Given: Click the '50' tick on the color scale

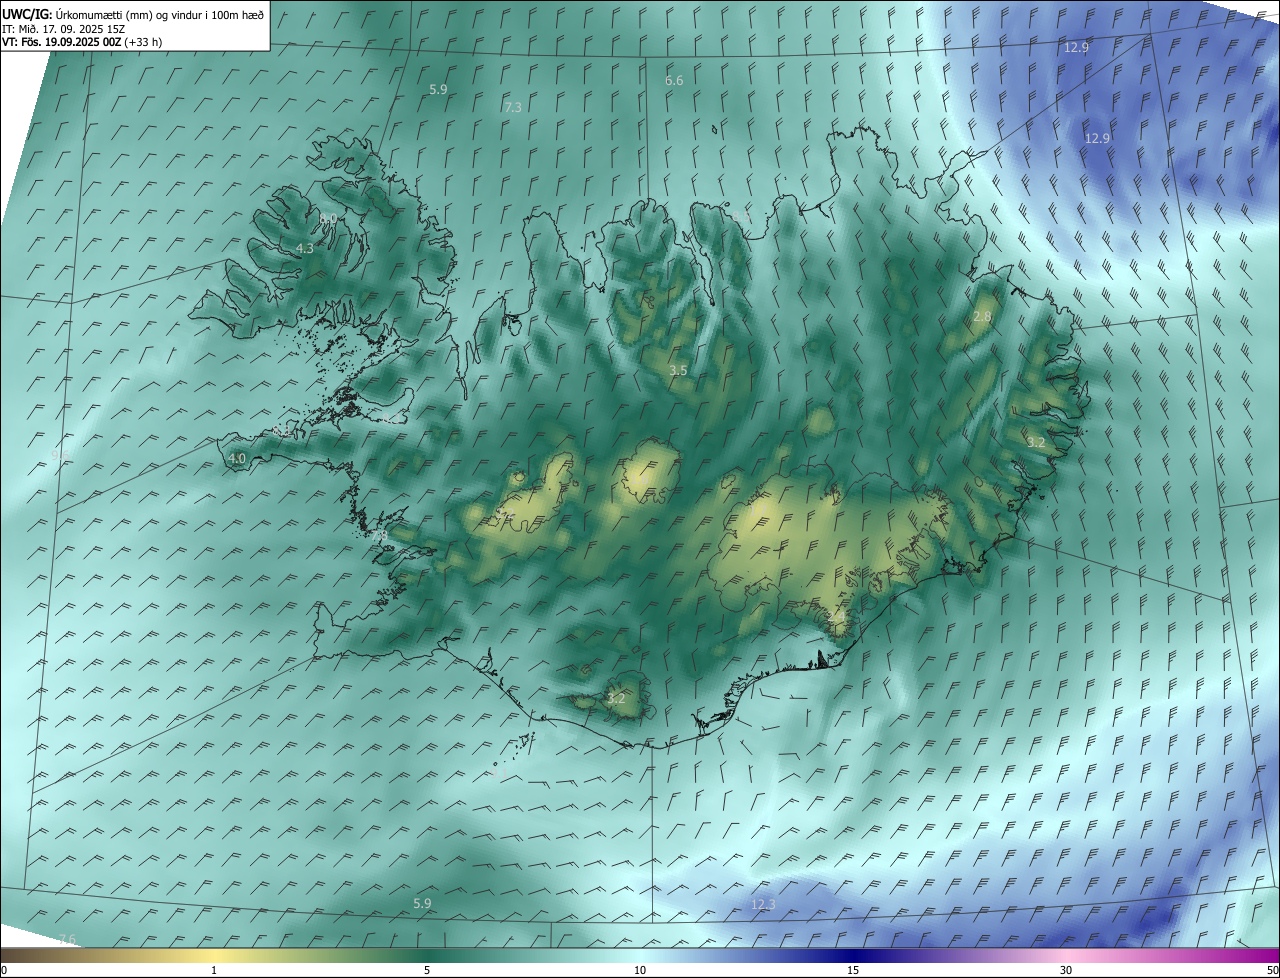Looking at the screenshot, I should [1272, 970].
